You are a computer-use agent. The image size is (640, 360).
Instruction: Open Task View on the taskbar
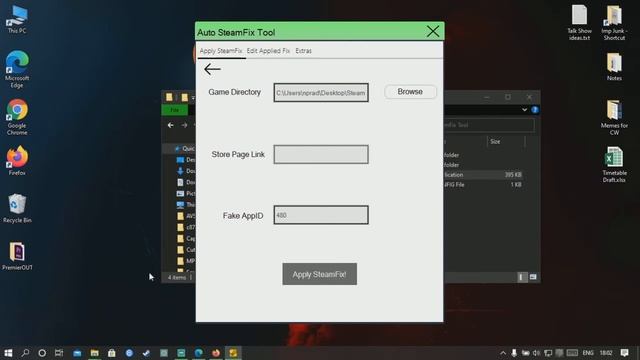tap(59, 353)
